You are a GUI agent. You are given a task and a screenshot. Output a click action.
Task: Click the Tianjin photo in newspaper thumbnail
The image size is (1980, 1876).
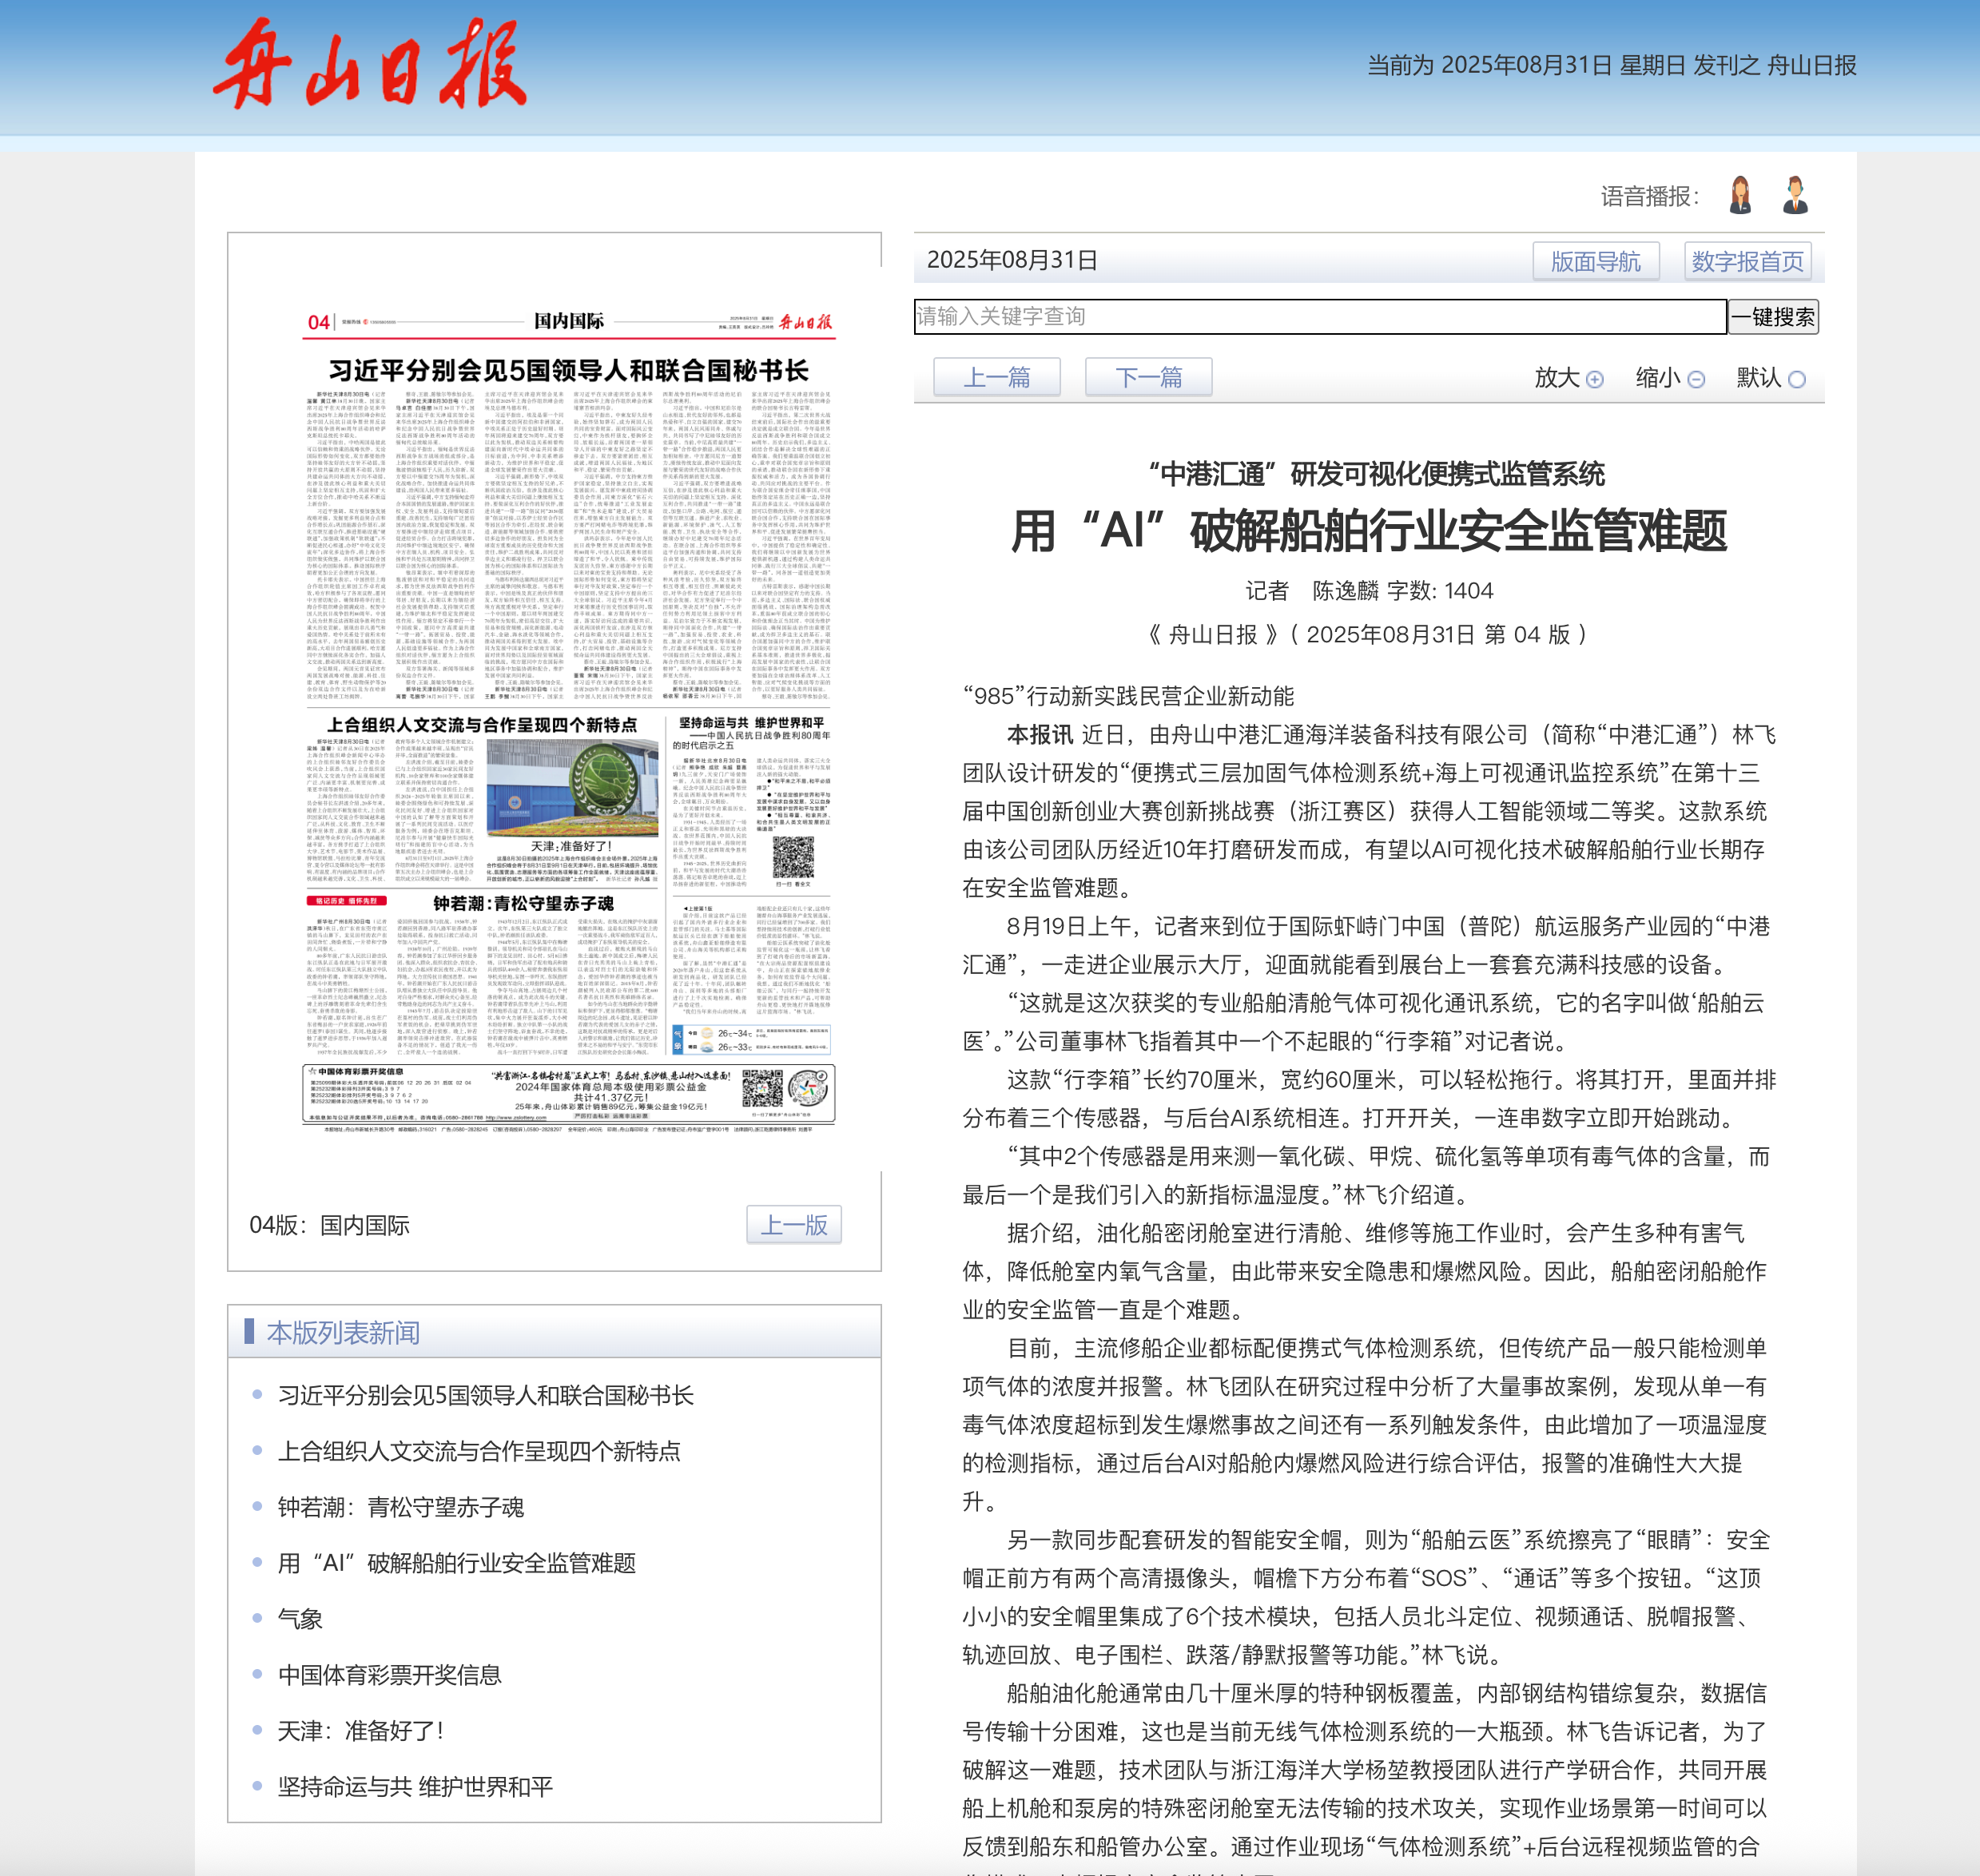tap(573, 787)
